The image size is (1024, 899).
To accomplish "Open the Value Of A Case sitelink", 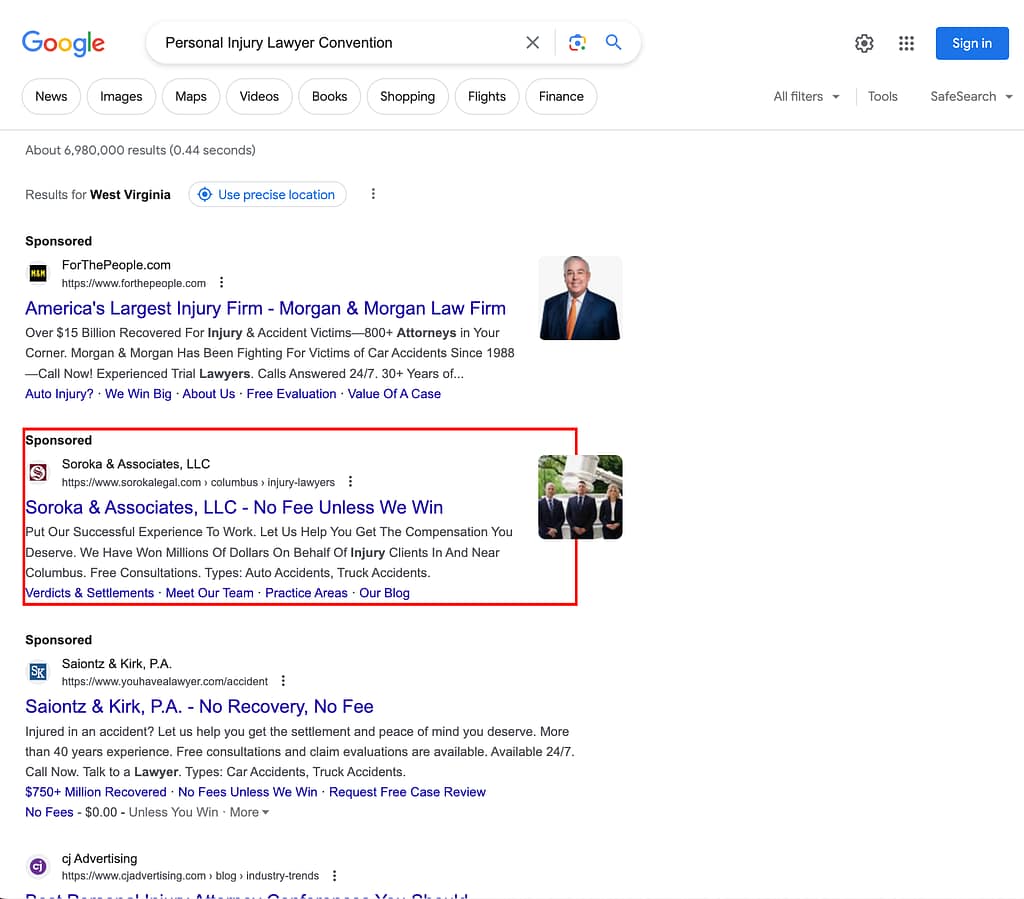I will [394, 394].
